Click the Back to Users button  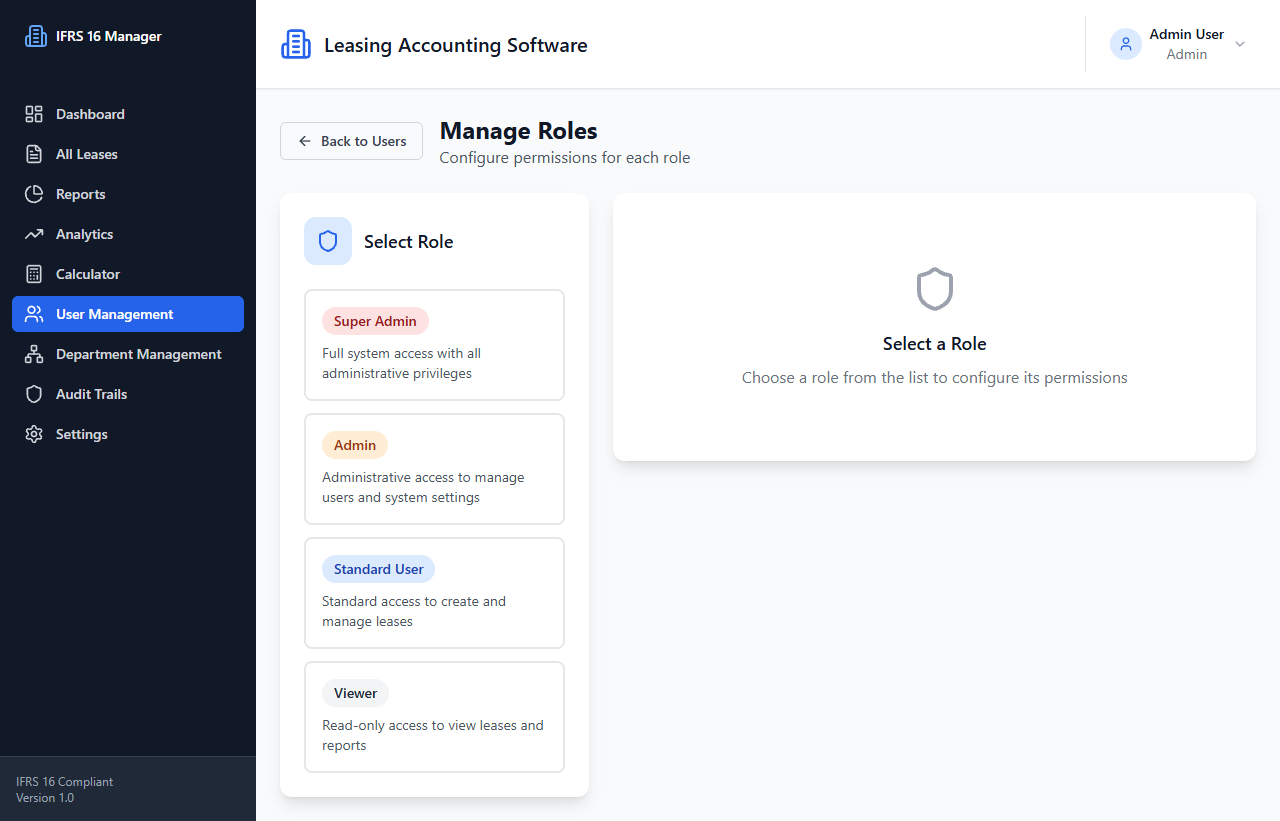pyautogui.click(x=351, y=141)
